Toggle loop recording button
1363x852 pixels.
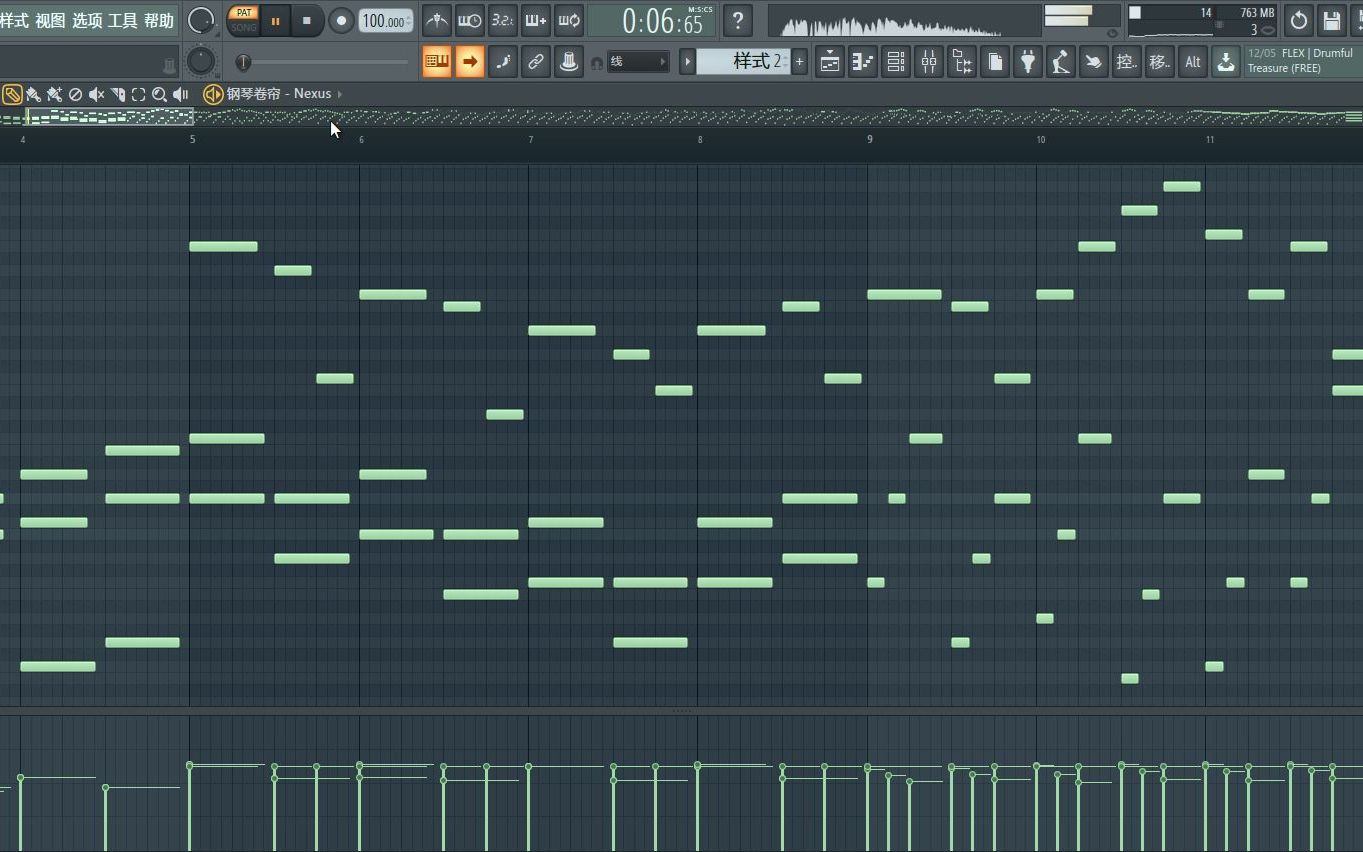(569, 20)
